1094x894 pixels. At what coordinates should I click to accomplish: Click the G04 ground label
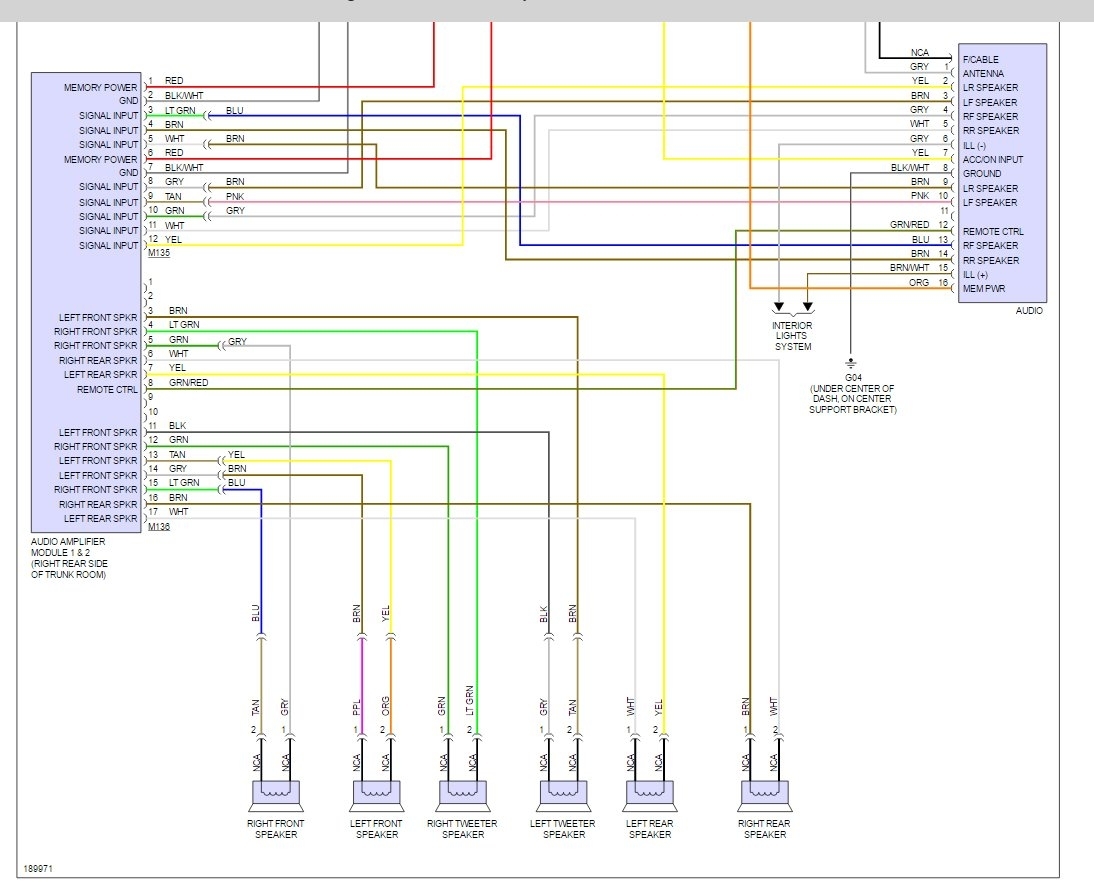(x=853, y=378)
